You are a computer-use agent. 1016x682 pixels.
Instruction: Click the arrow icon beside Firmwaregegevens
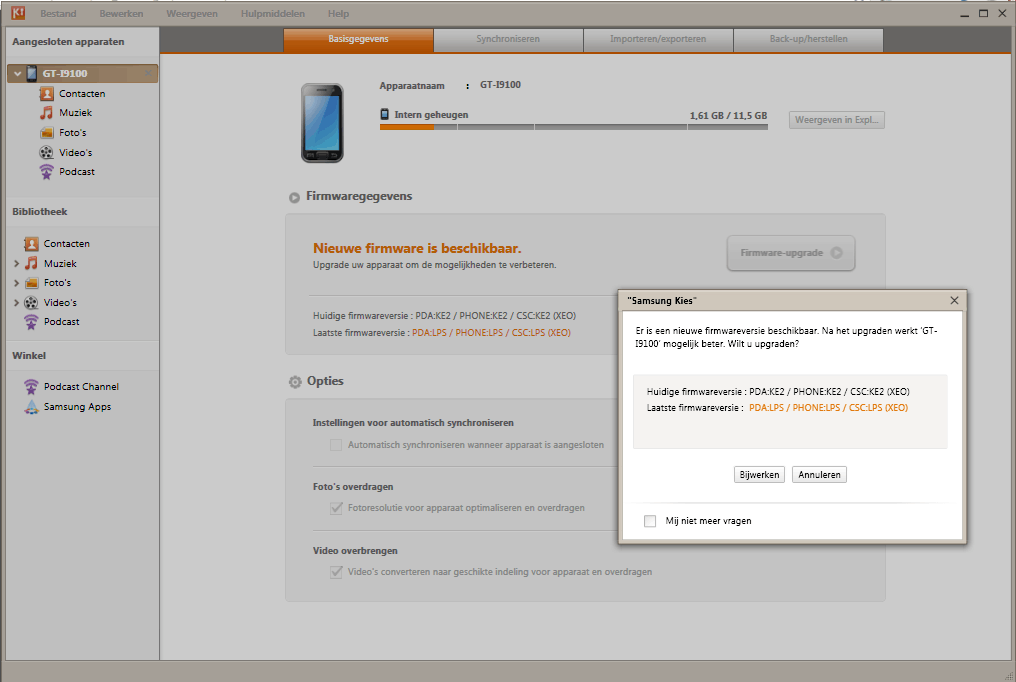294,197
